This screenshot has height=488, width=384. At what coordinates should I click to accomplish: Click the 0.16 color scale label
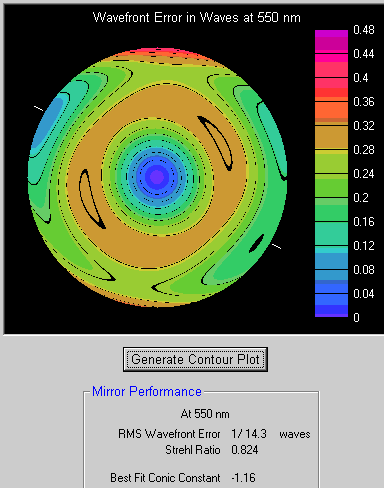pos(364,222)
